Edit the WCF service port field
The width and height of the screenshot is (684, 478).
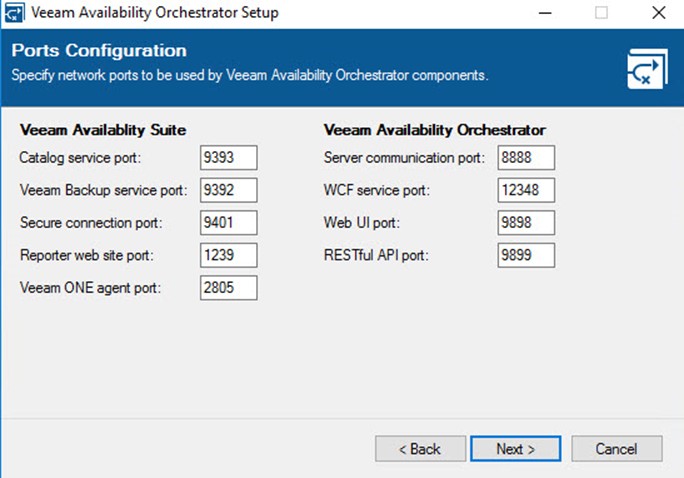[526, 190]
